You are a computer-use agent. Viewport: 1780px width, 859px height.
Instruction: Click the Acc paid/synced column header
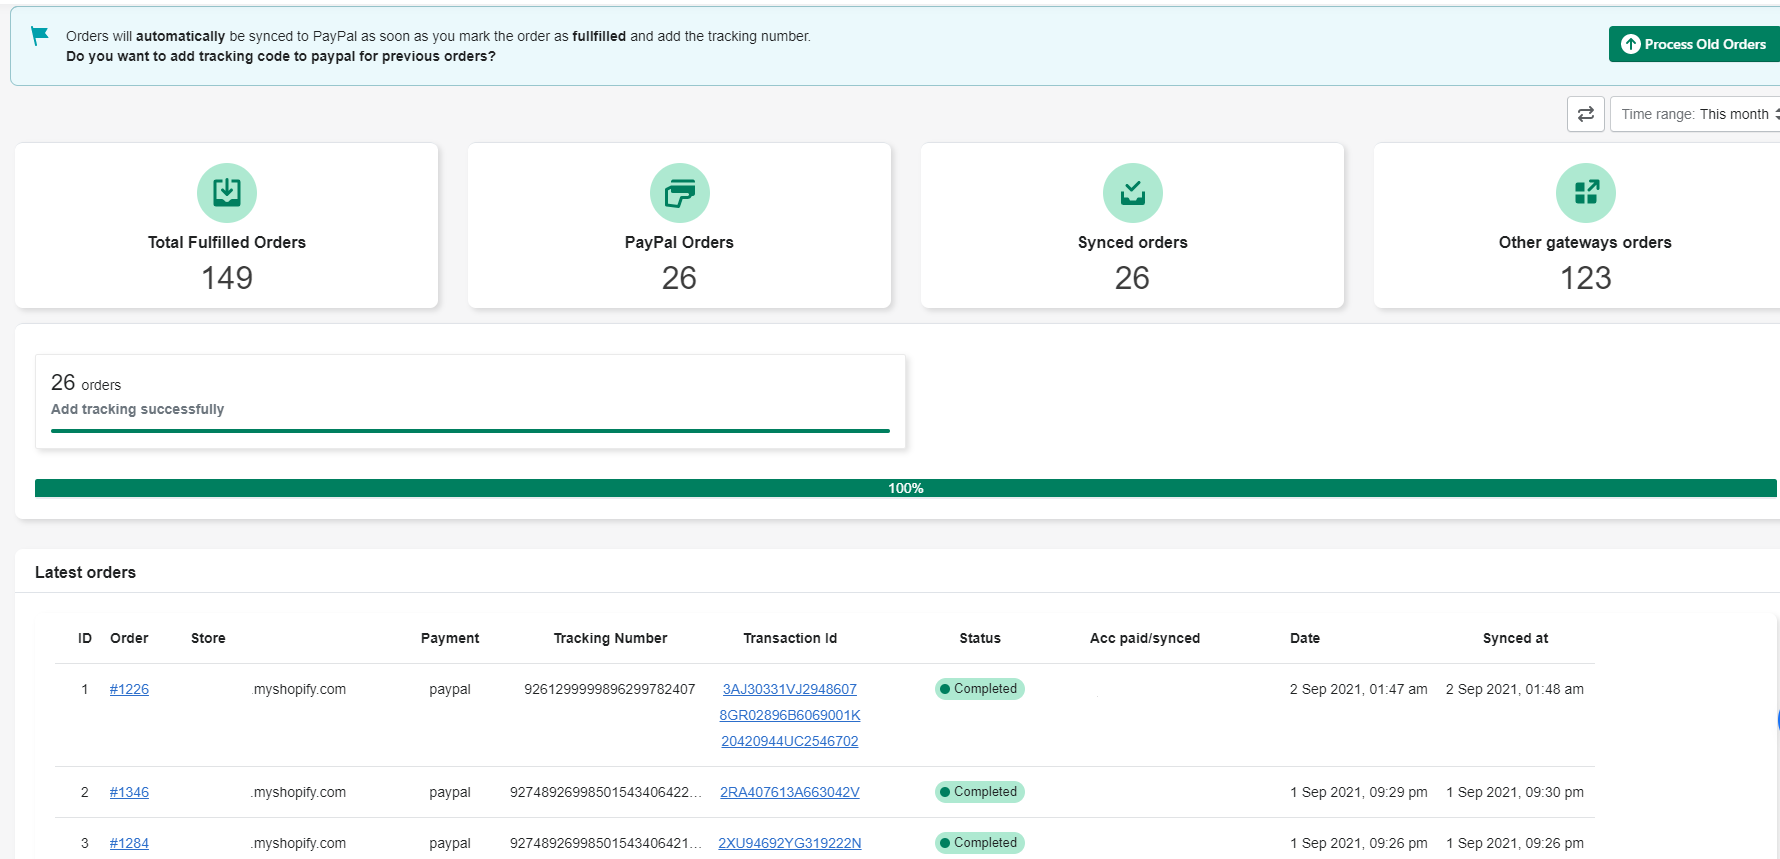pyautogui.click(x=1145, y=638)
